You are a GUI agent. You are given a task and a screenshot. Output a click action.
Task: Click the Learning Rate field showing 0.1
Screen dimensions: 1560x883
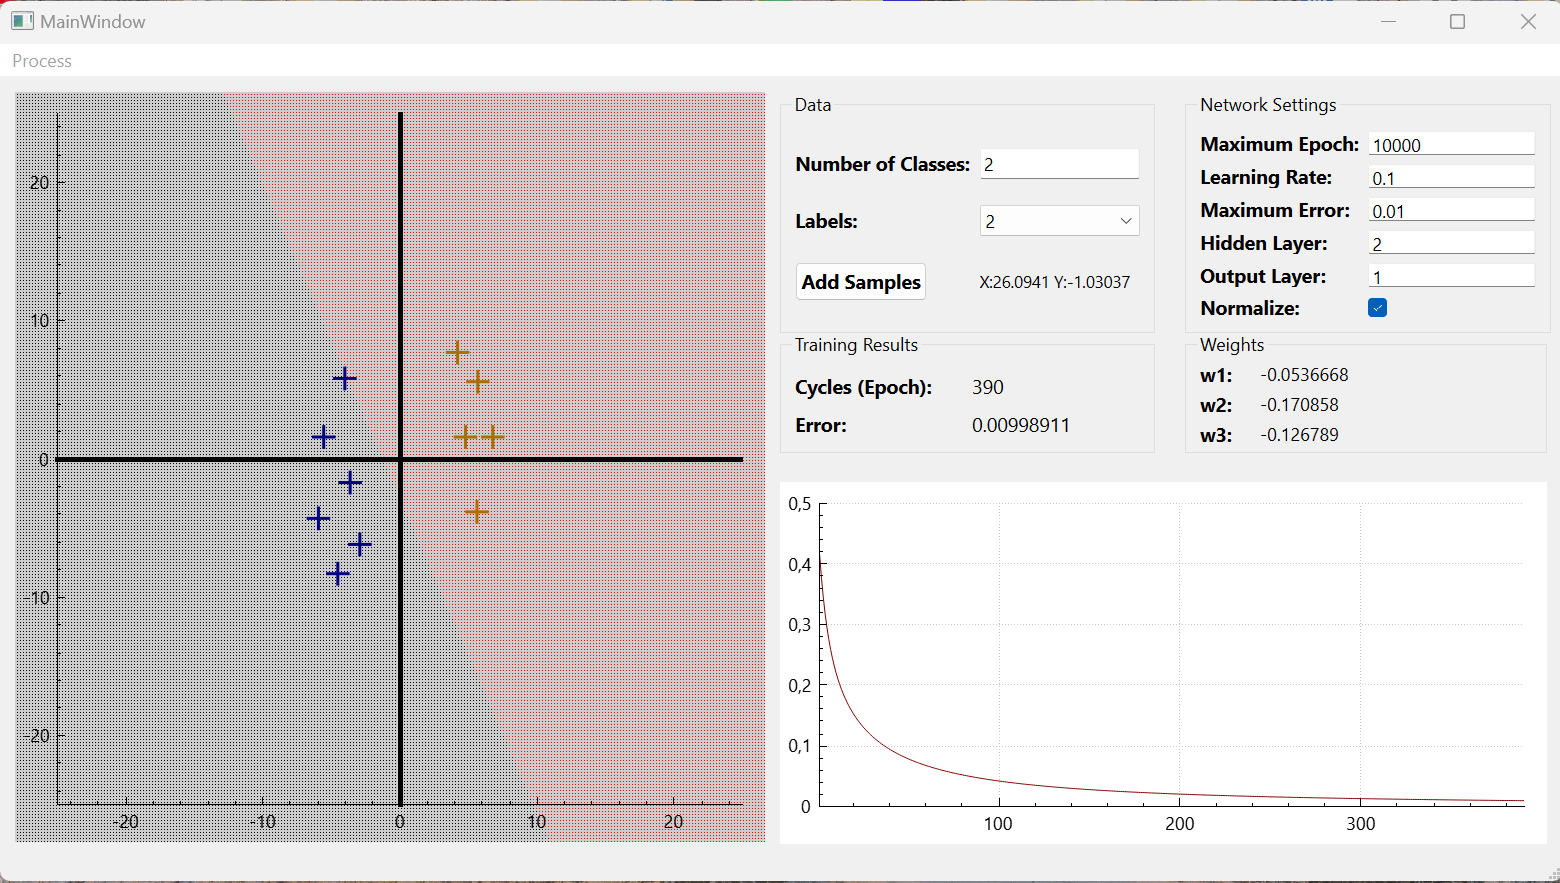(1450, 177)
